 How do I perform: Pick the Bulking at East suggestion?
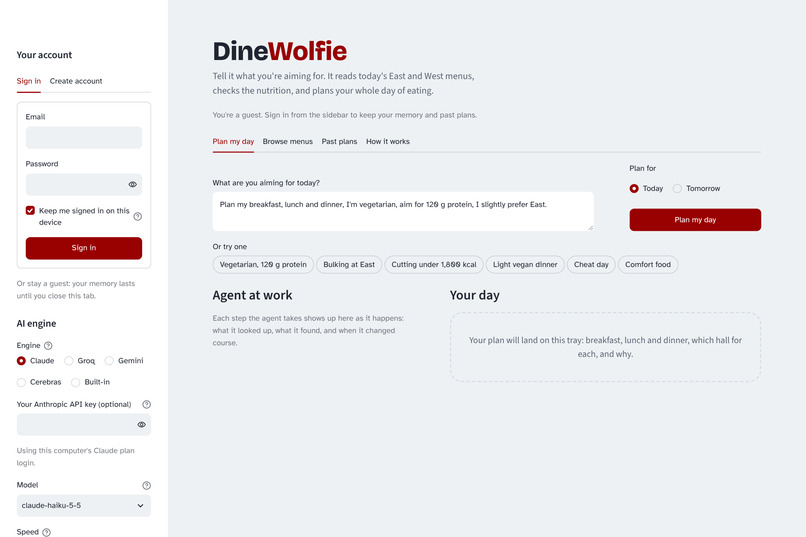349,265
